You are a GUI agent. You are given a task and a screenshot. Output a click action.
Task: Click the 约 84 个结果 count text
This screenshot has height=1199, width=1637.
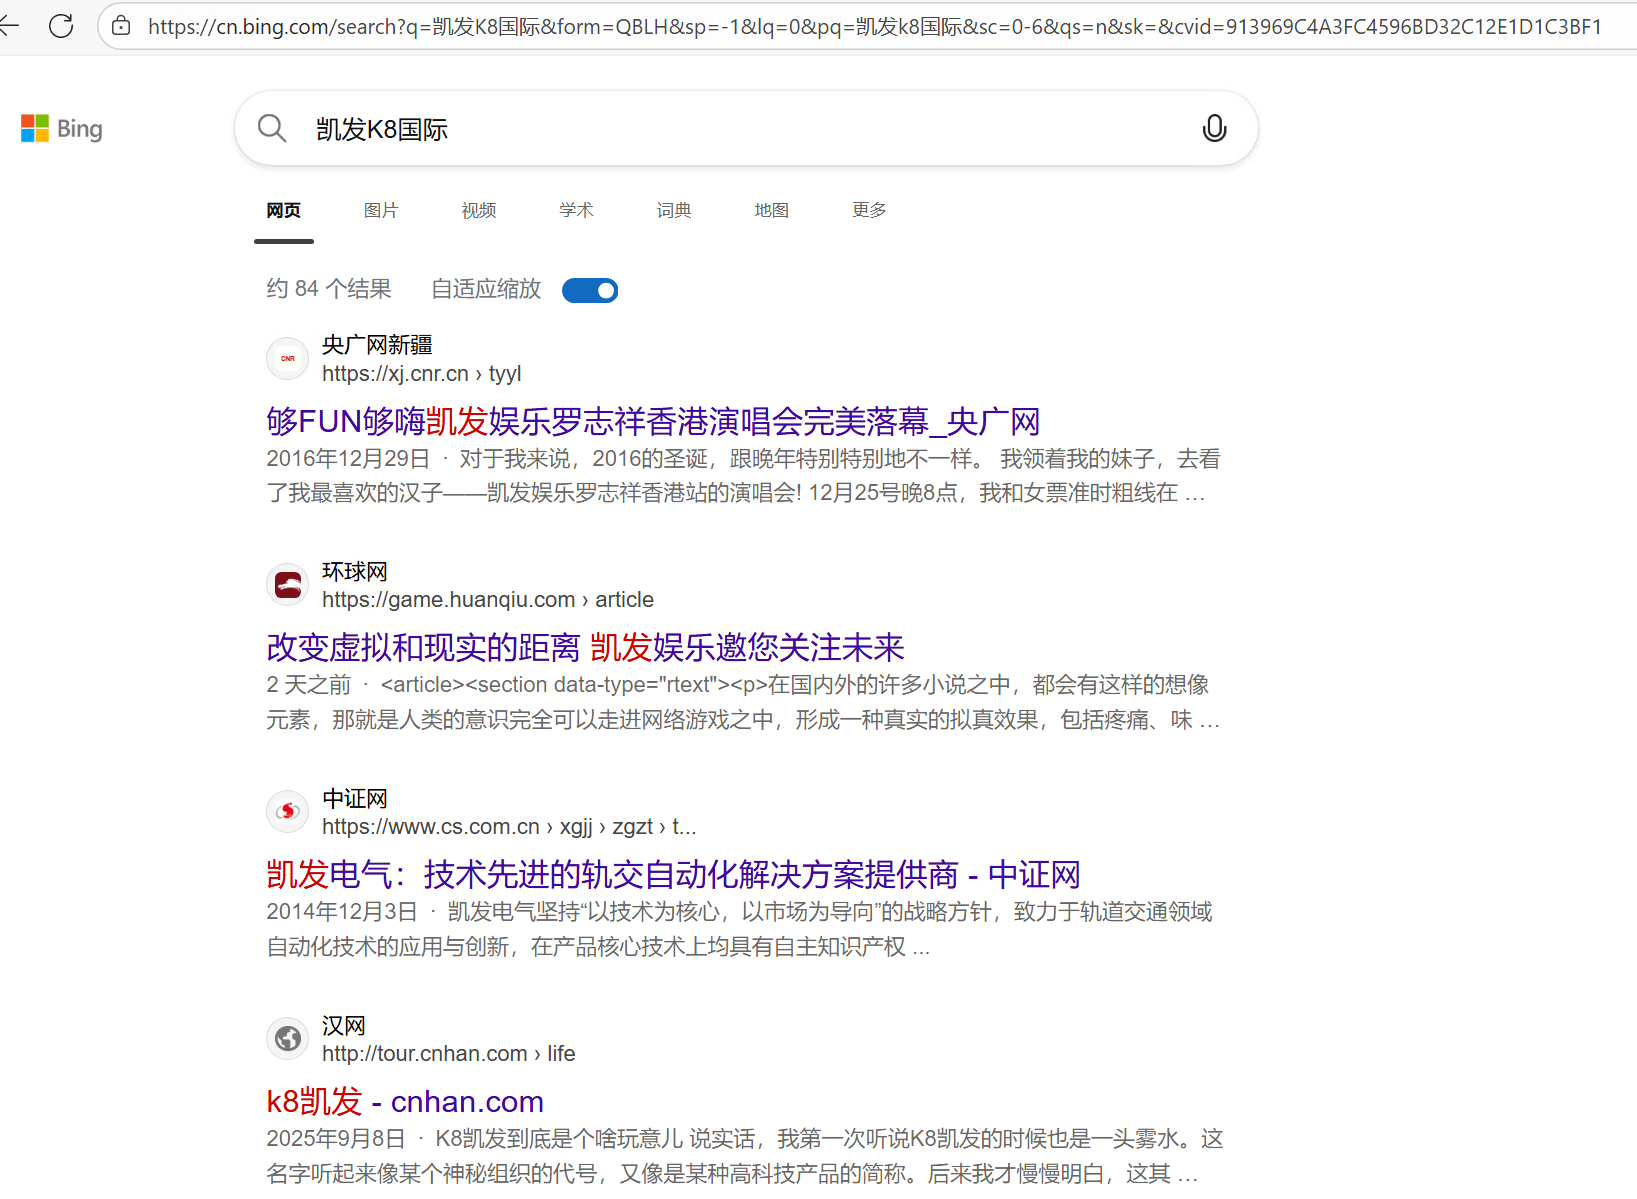pos(329,289)
